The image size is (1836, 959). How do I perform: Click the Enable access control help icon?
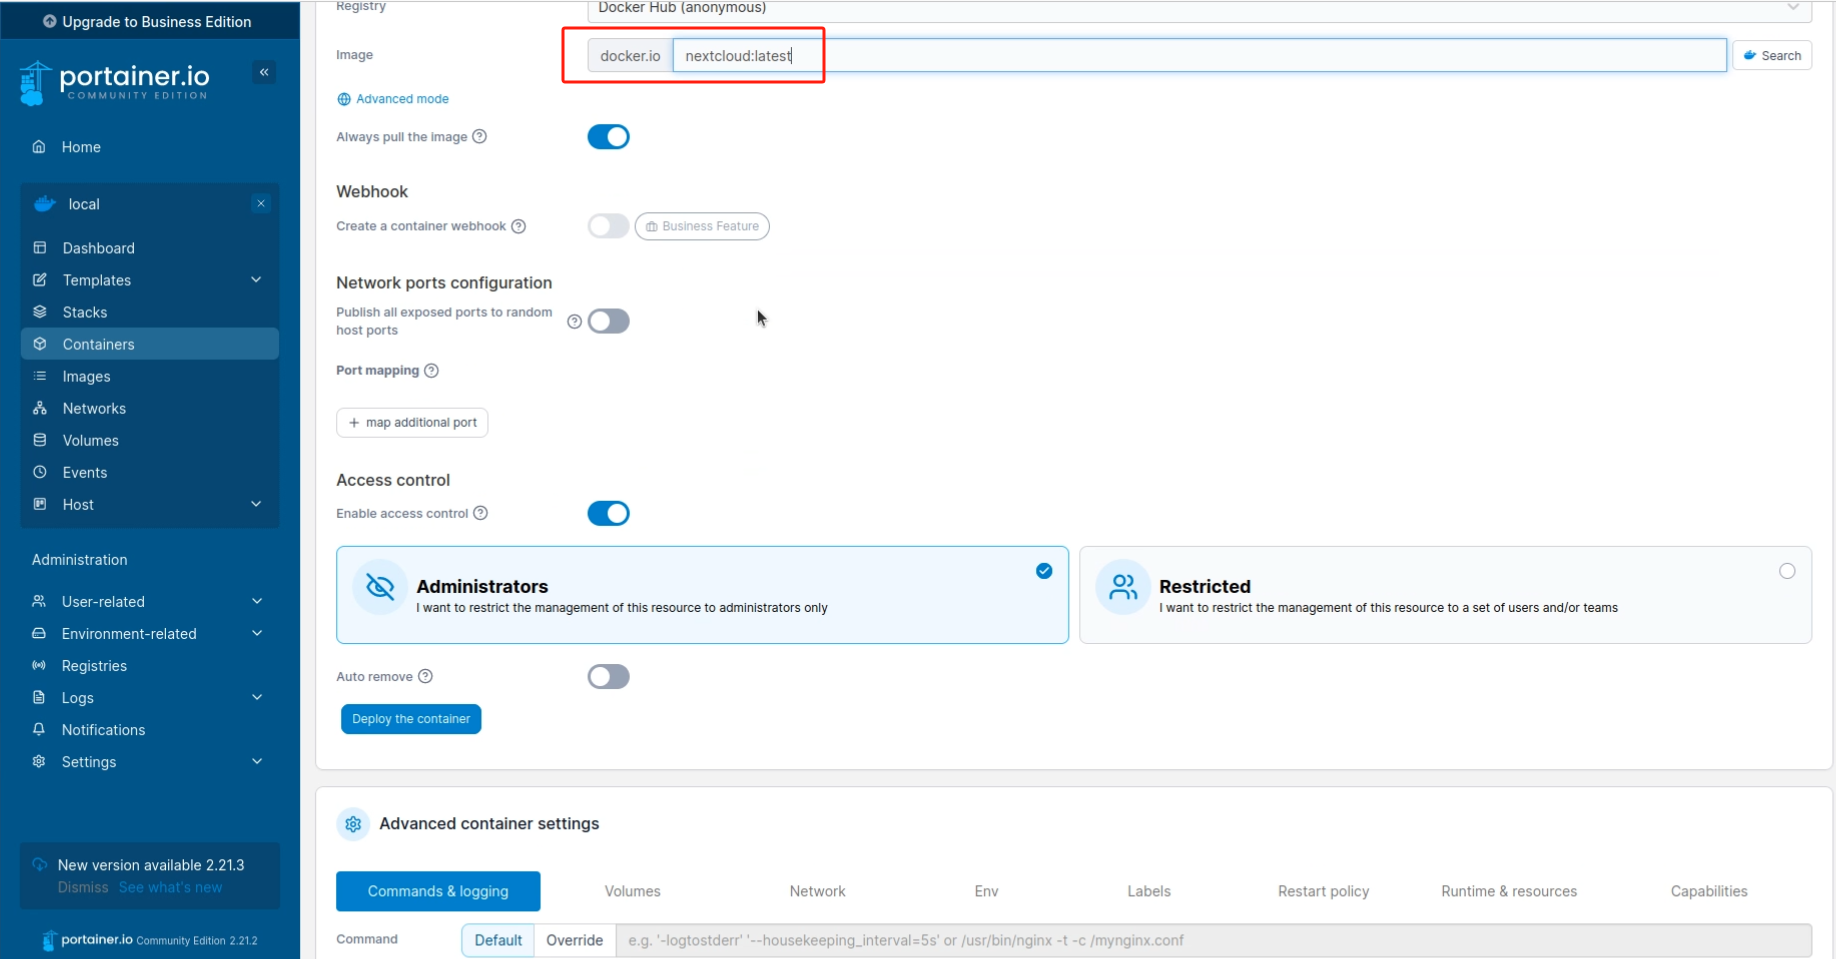(x=481, y=513)
